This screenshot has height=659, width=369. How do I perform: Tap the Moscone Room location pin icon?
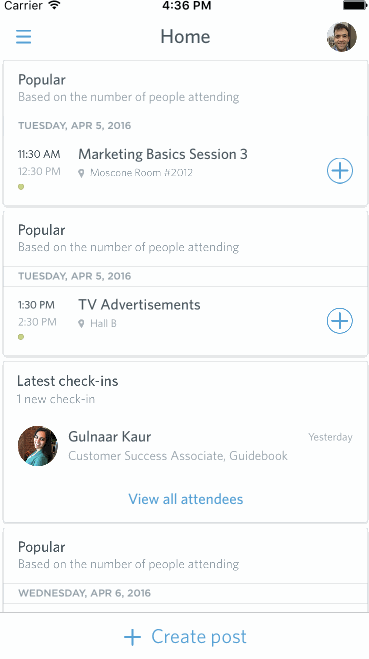click(82, 173)
